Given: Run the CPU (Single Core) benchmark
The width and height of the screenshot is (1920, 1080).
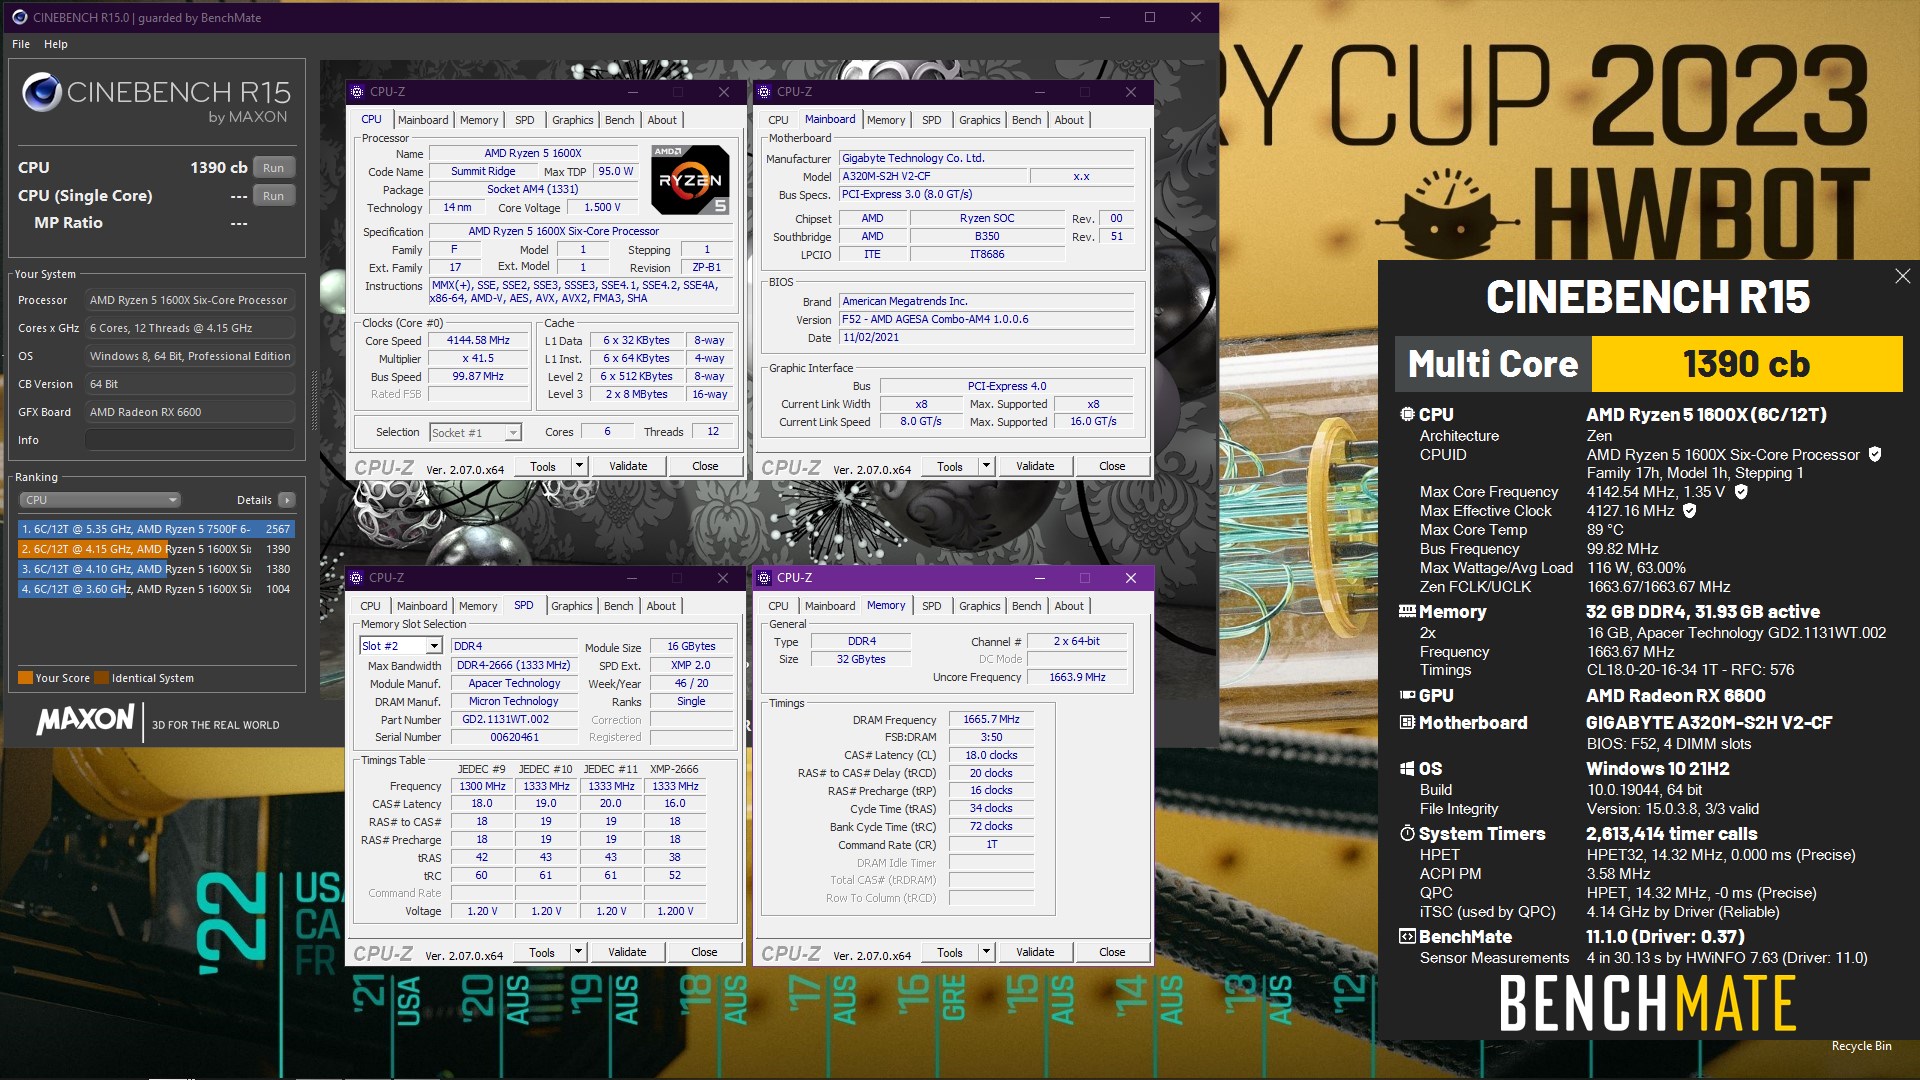Looking at the screenshot, I should pyautogui.click(x=274, y=196).
